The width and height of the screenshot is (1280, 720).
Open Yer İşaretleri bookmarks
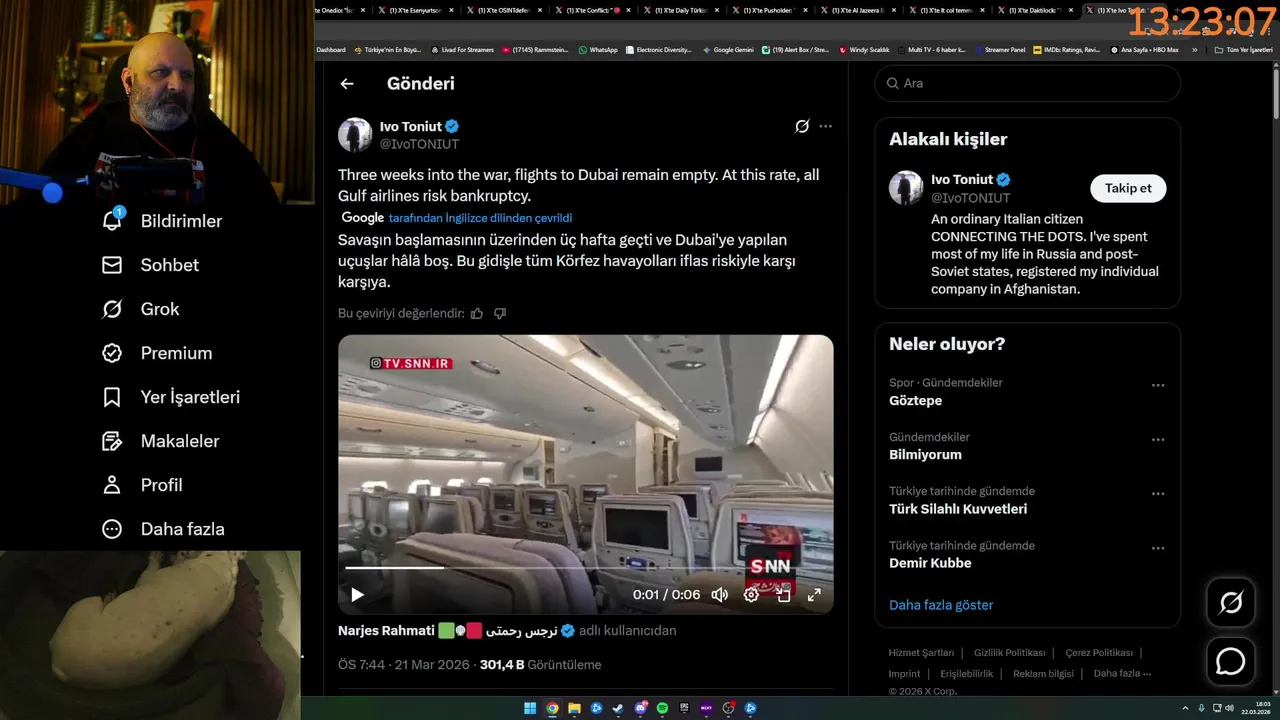tap(171, 397)
